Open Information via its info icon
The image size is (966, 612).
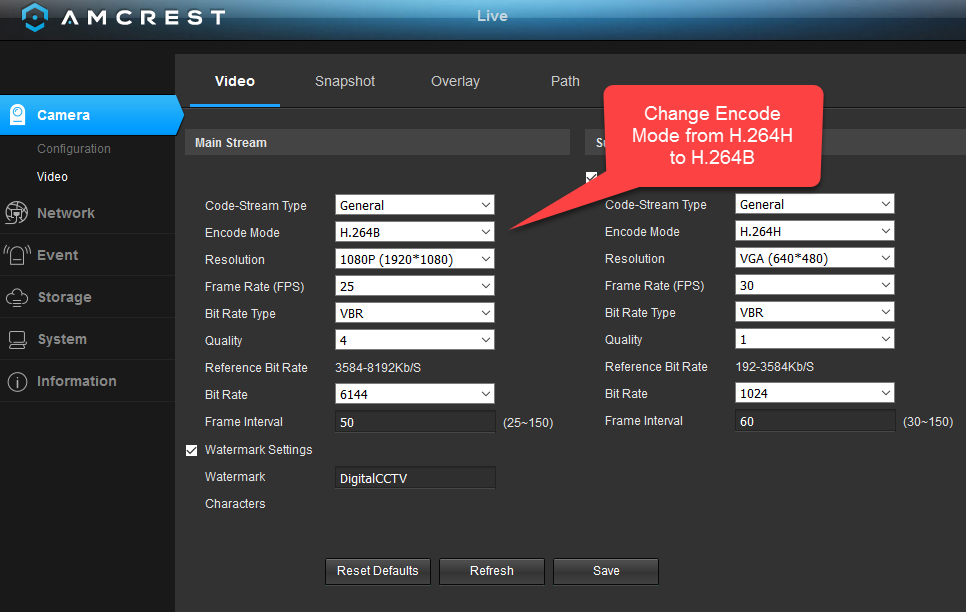[x=17, y=381]
